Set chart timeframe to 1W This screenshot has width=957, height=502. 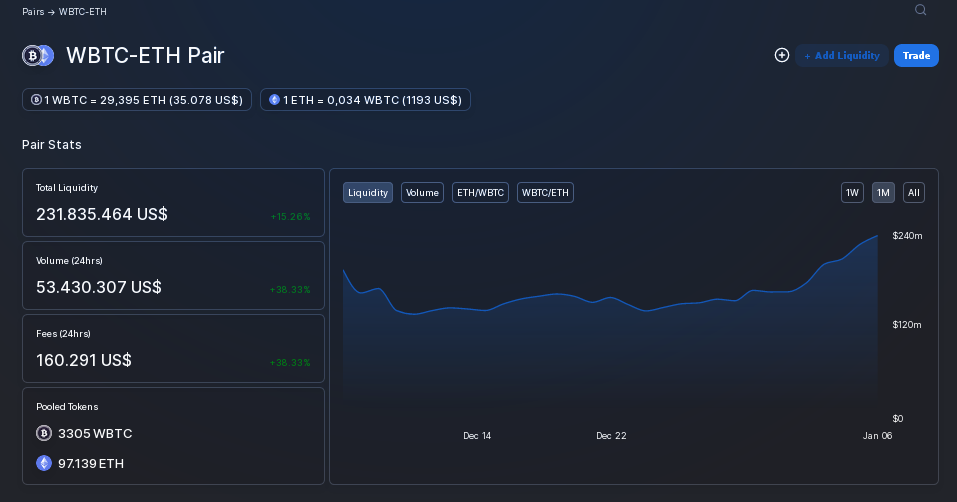tap(852, 193)
